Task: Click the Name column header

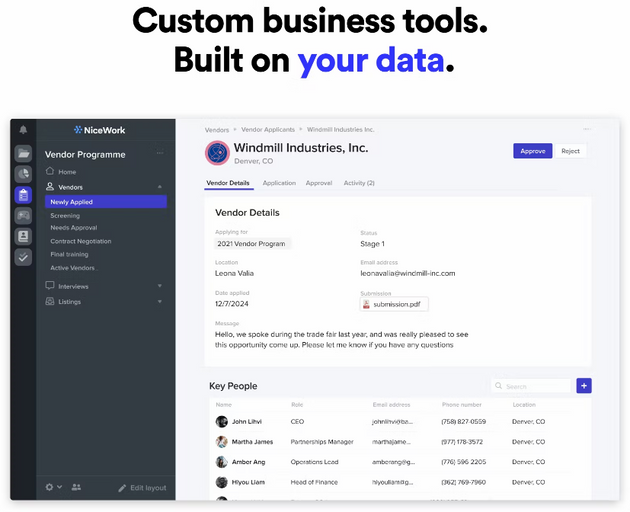Action: (x=224, y=405)
